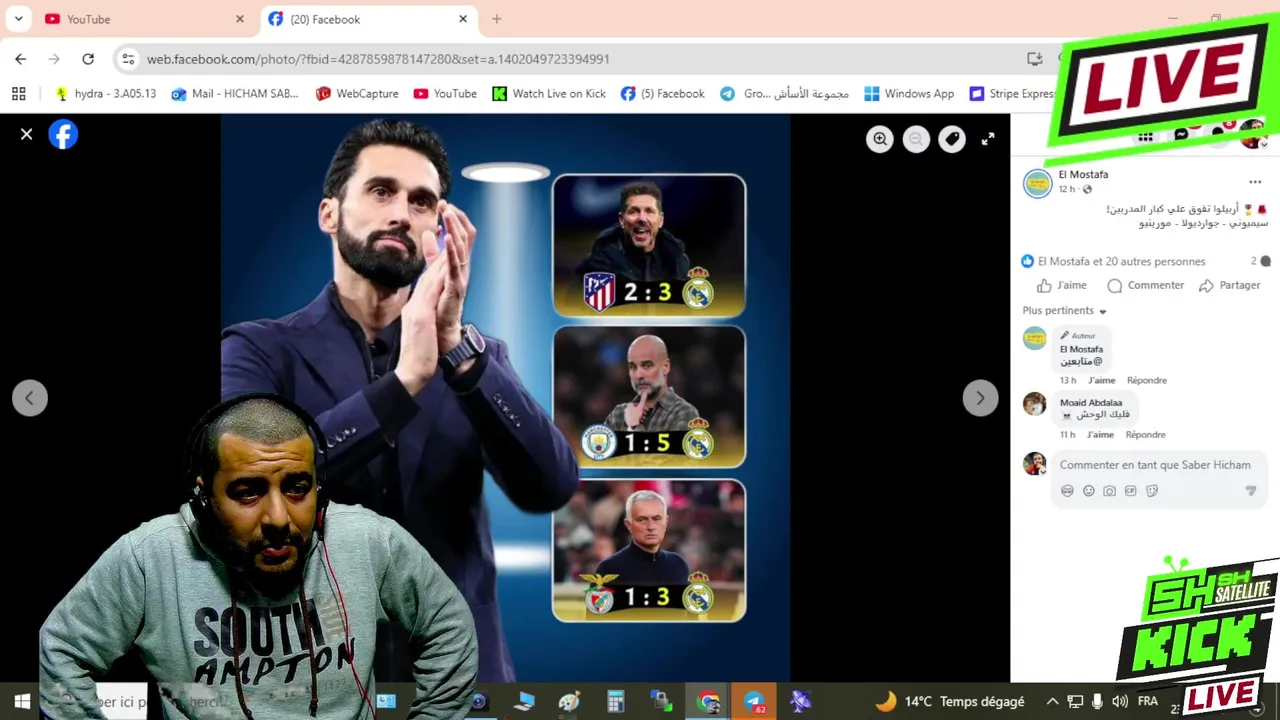The height and width of the screenshot is (720, 1280).
Task: Close the photo viewer with the X
Action: [x=27, y=134]
